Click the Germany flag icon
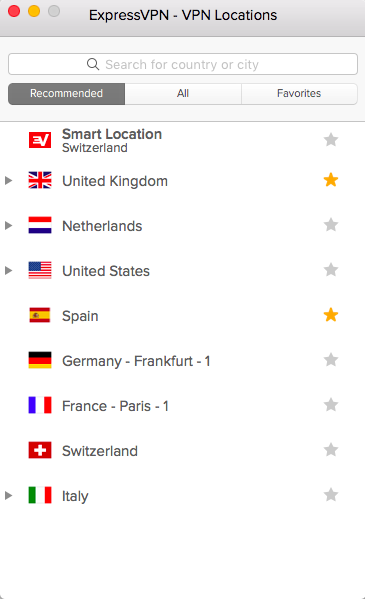This screenshot has width=365, height=599. (40, 360)
